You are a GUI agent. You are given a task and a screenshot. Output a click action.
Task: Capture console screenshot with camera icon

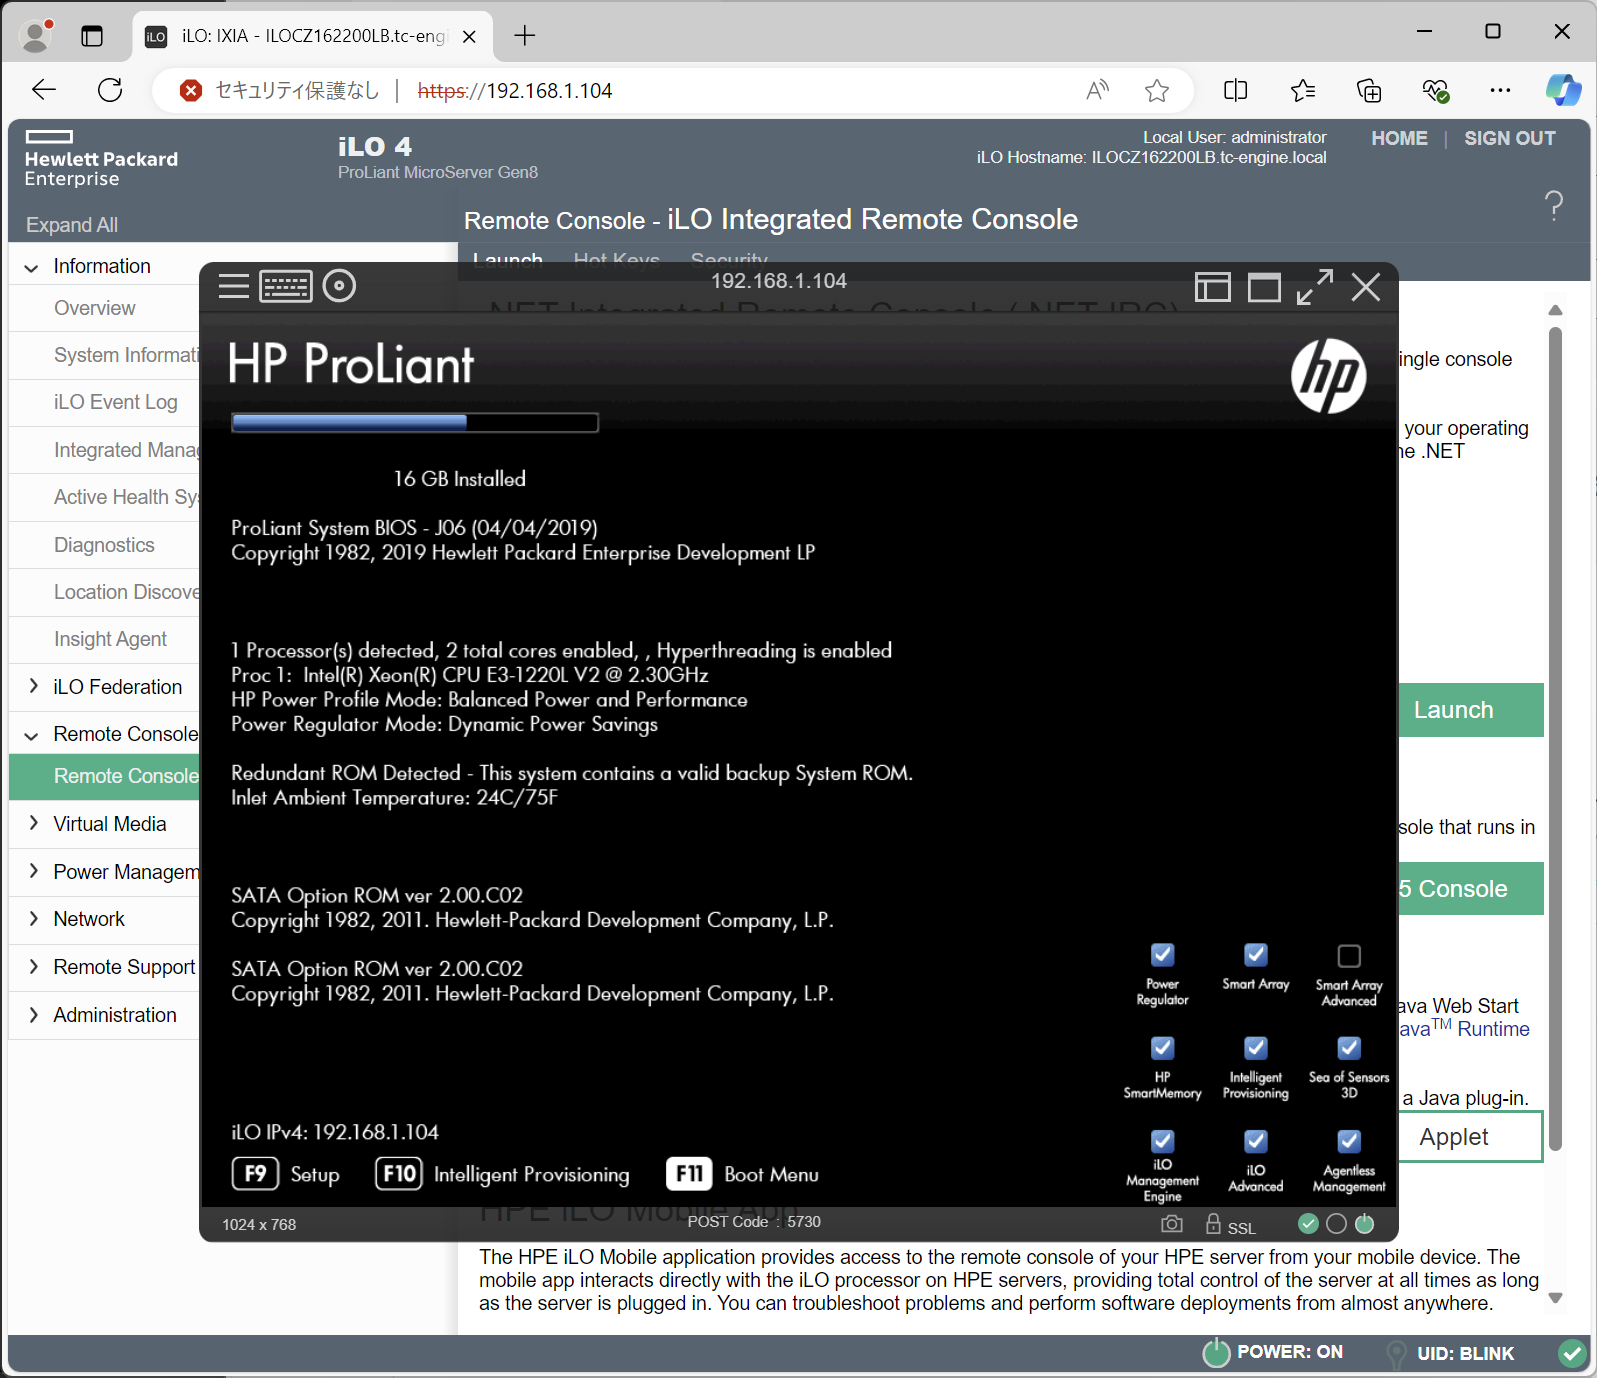pyautogui.click(x=1172, y=1224)
